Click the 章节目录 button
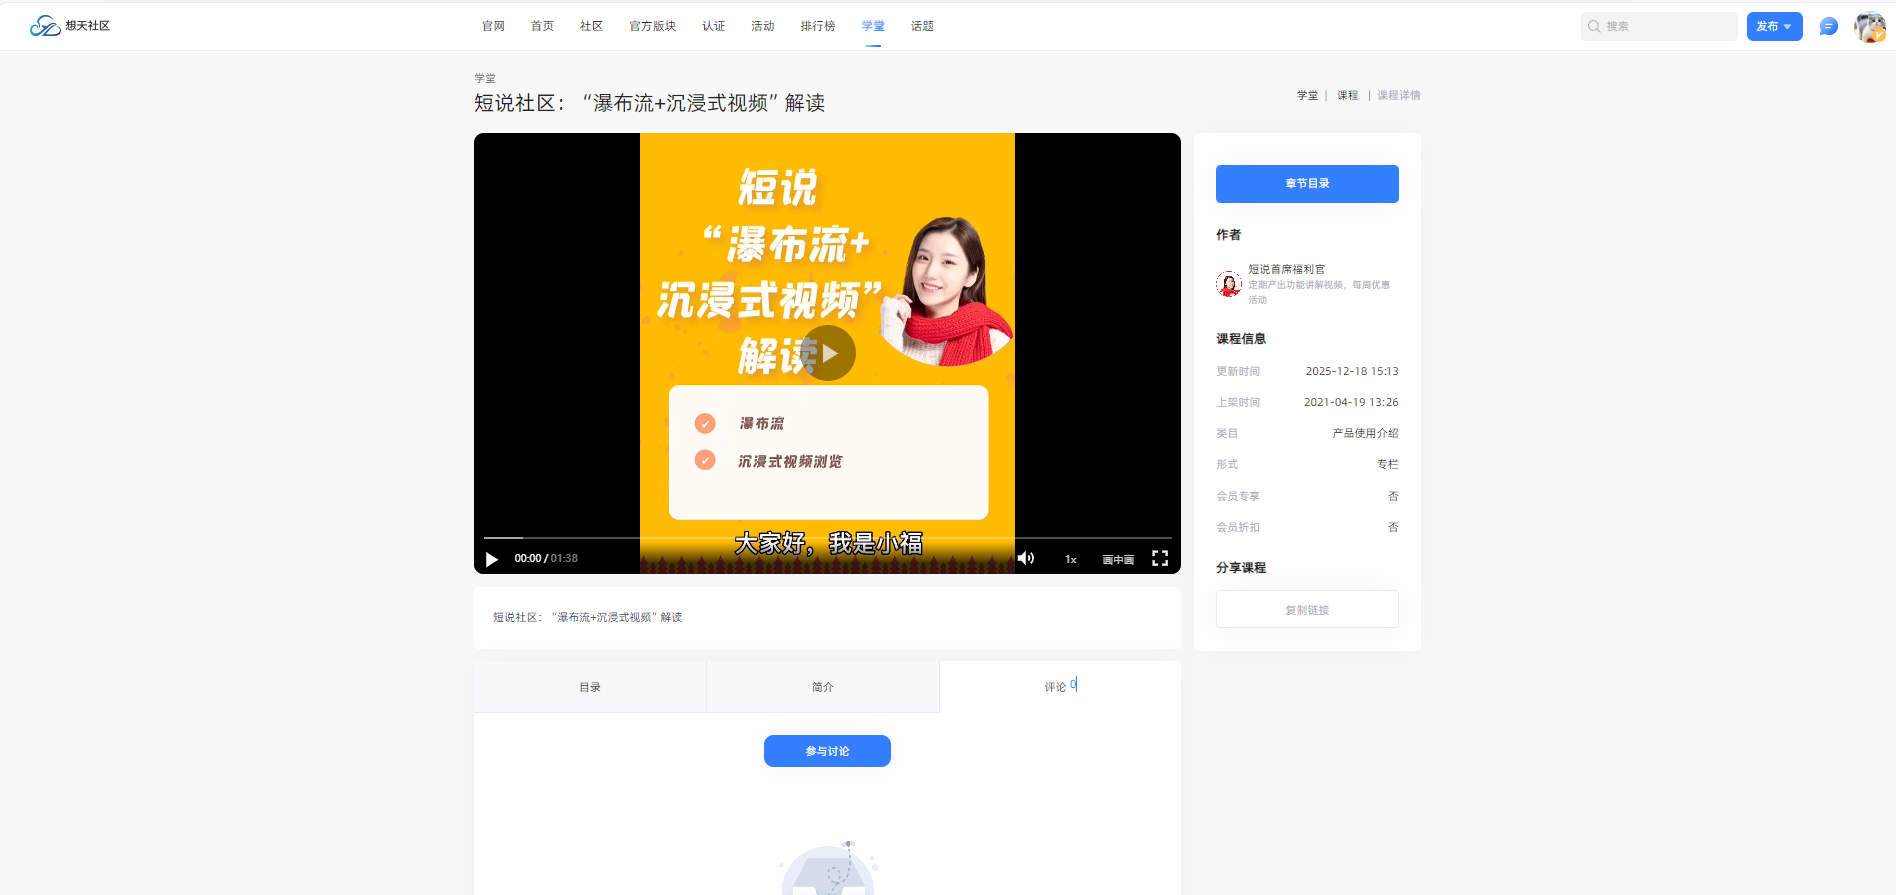The image size is (1896, 895). click(1307, 184)
